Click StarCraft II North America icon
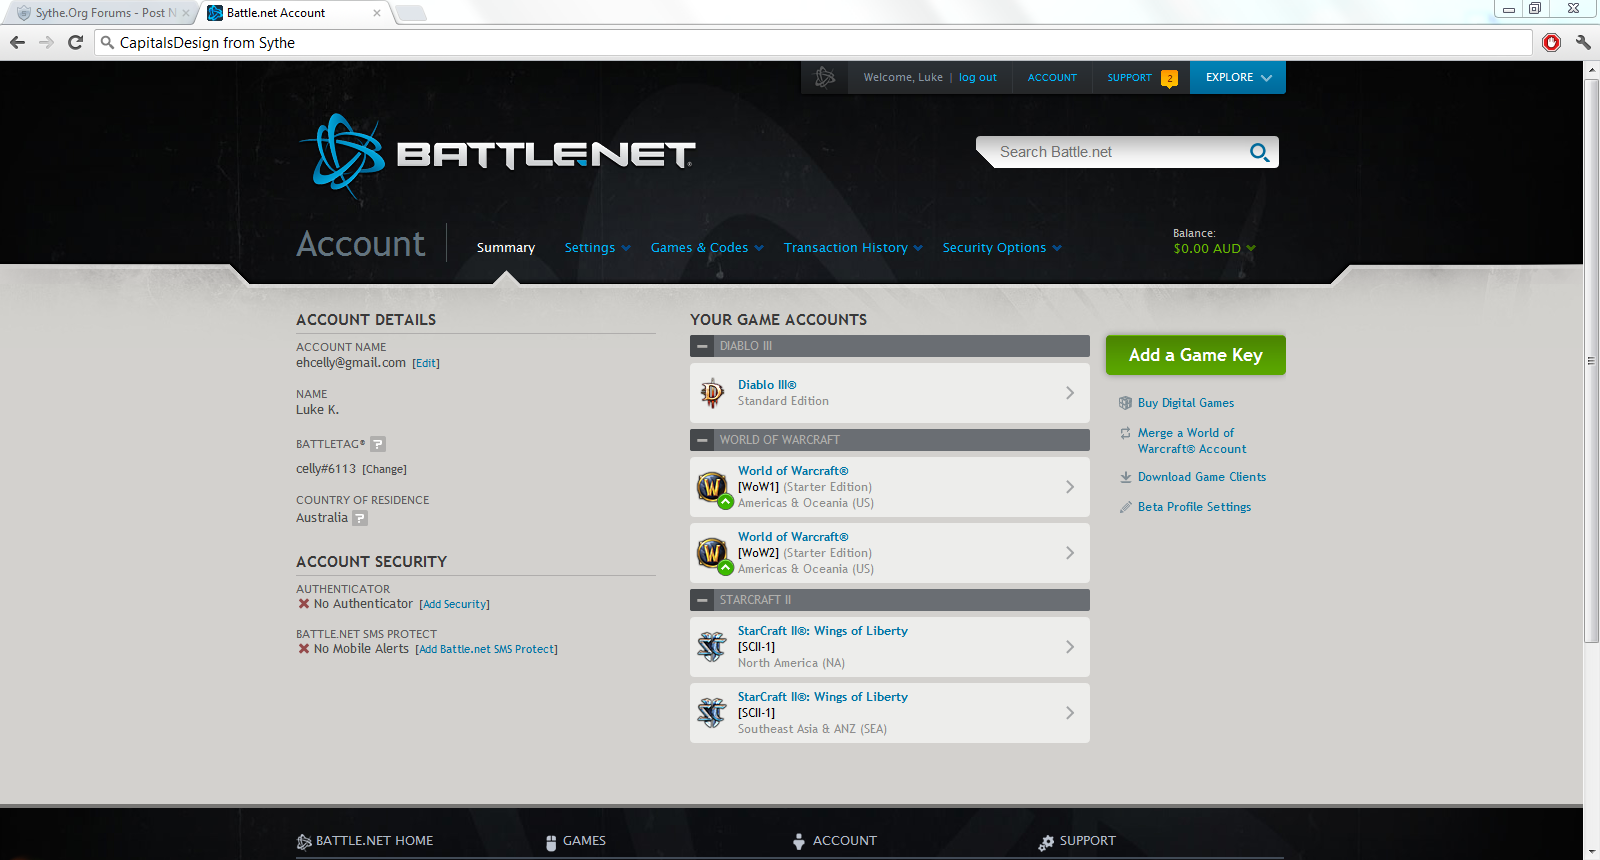 tap(712, 647)
